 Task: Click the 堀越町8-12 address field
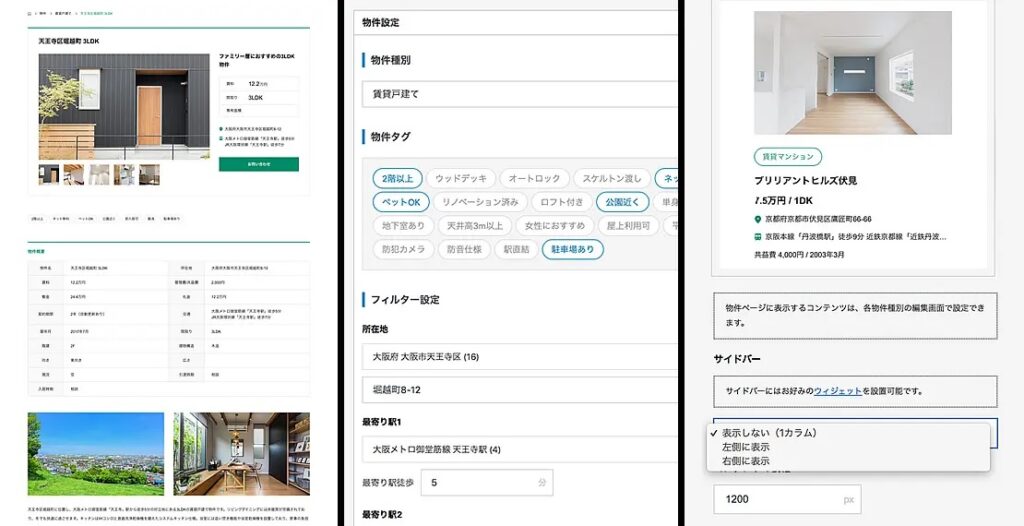coord(519,389)
